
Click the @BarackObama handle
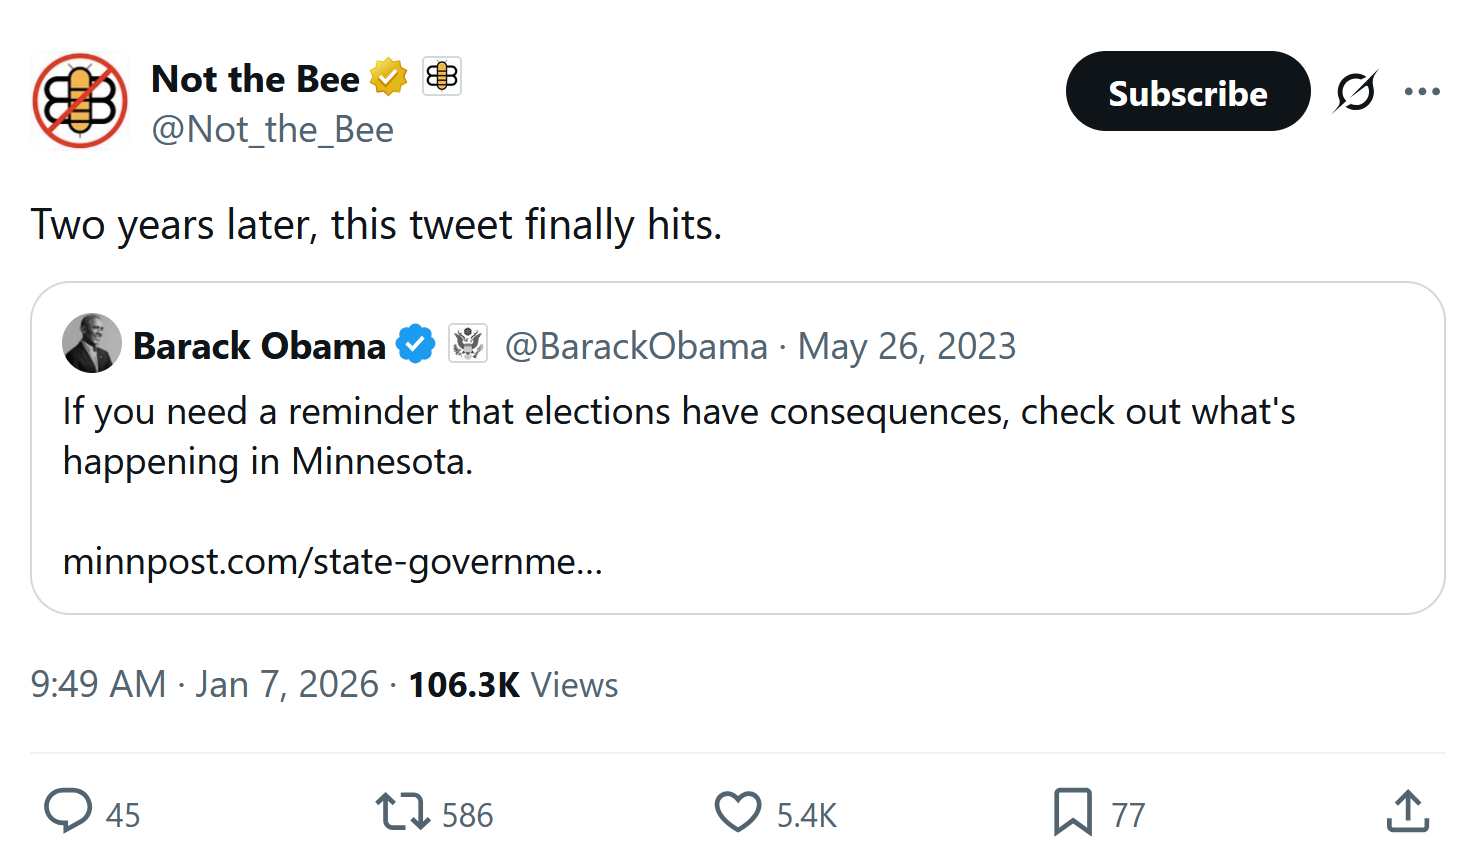point(636,346)
